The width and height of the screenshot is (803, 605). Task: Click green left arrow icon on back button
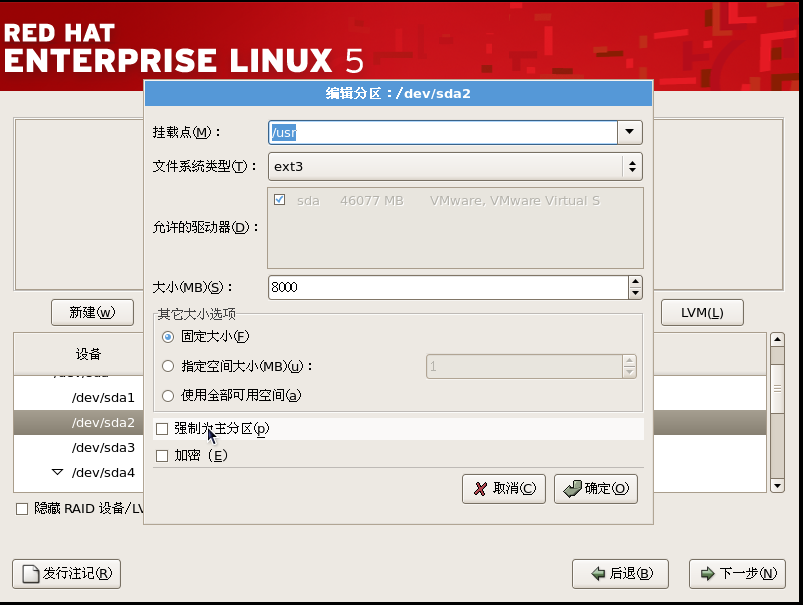pyautogui.click(x=598, y=574)
